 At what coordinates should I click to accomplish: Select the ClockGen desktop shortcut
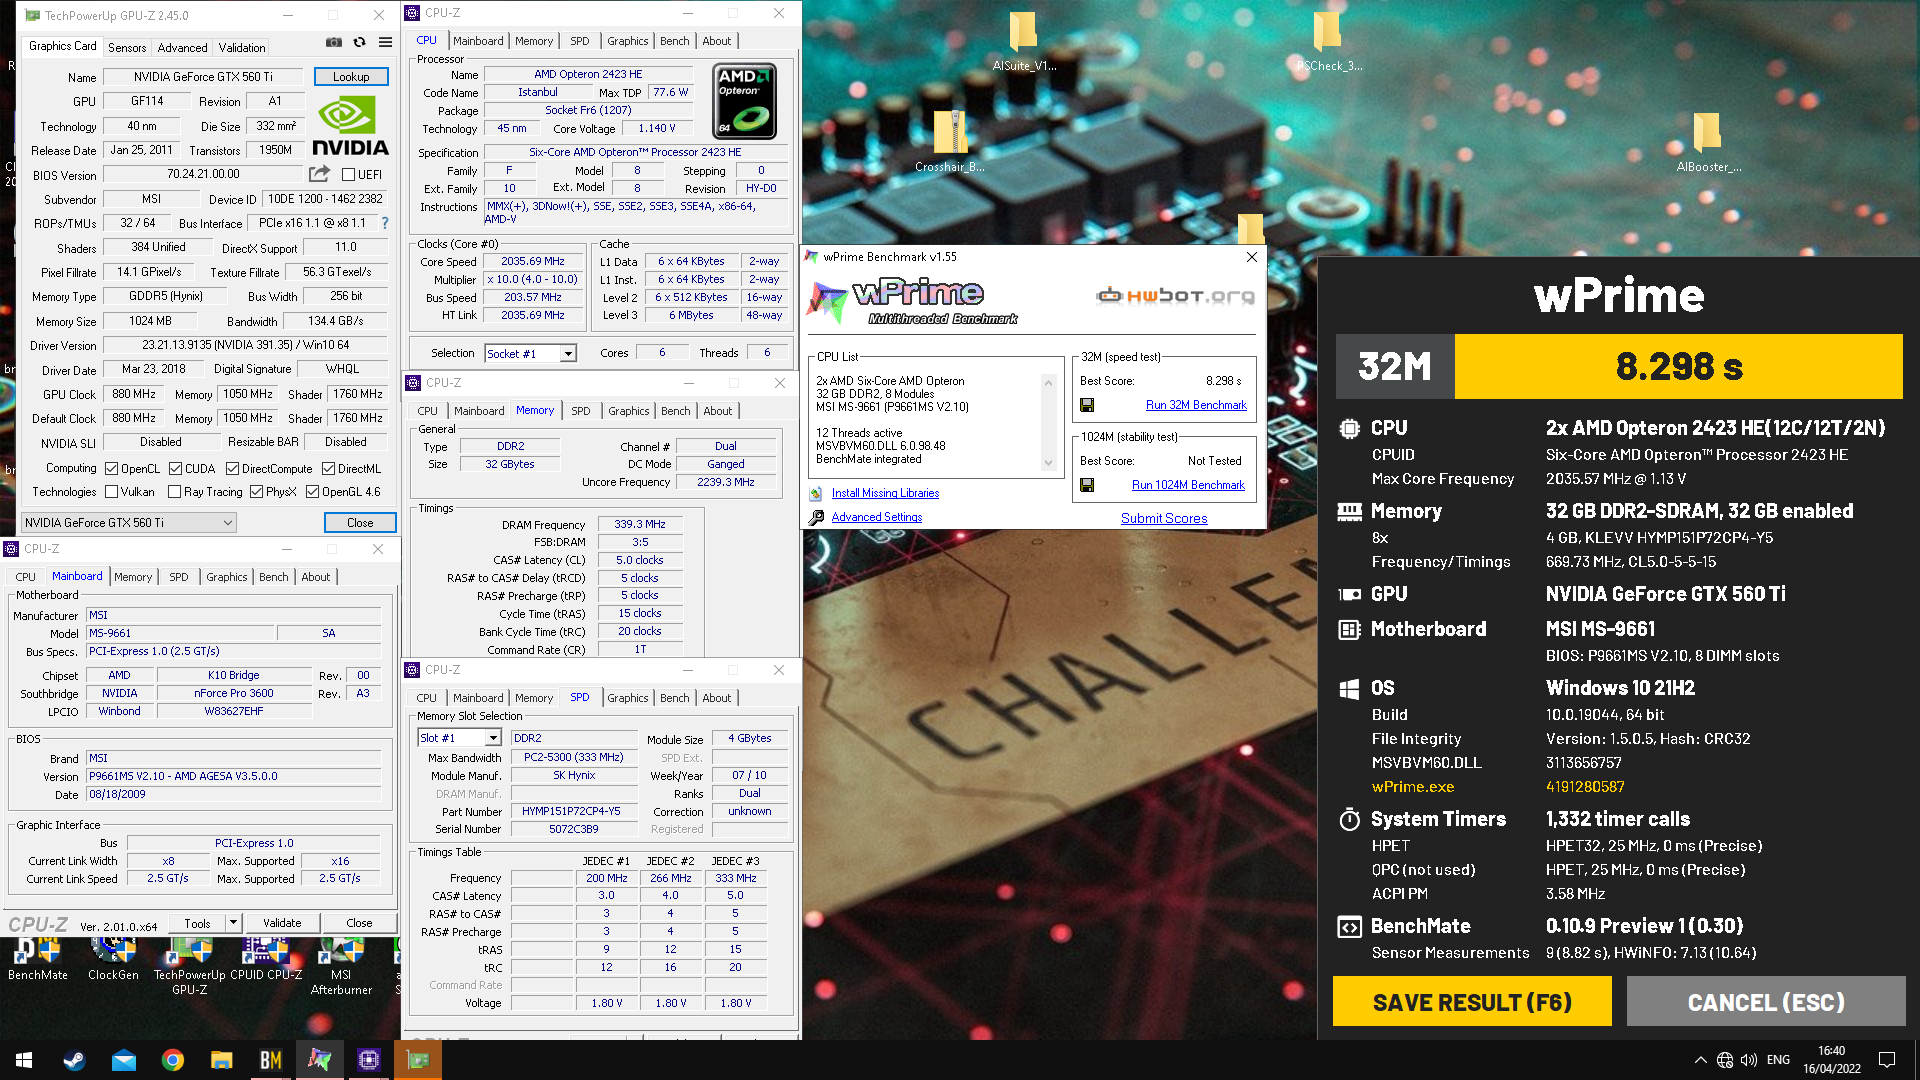coord(113,960)
